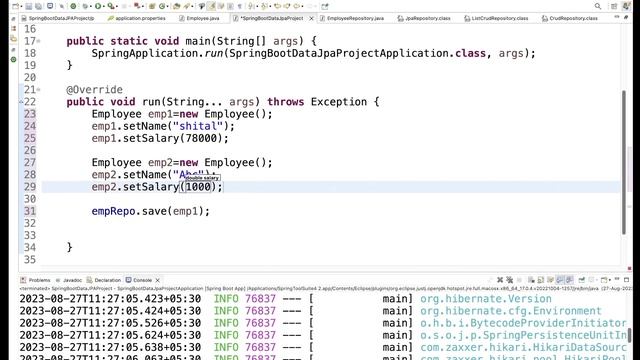The width and height of the screenshot is (640, 360).
Task: Switch to ListCrudRepository.class tab
Action: pos(496,18)
